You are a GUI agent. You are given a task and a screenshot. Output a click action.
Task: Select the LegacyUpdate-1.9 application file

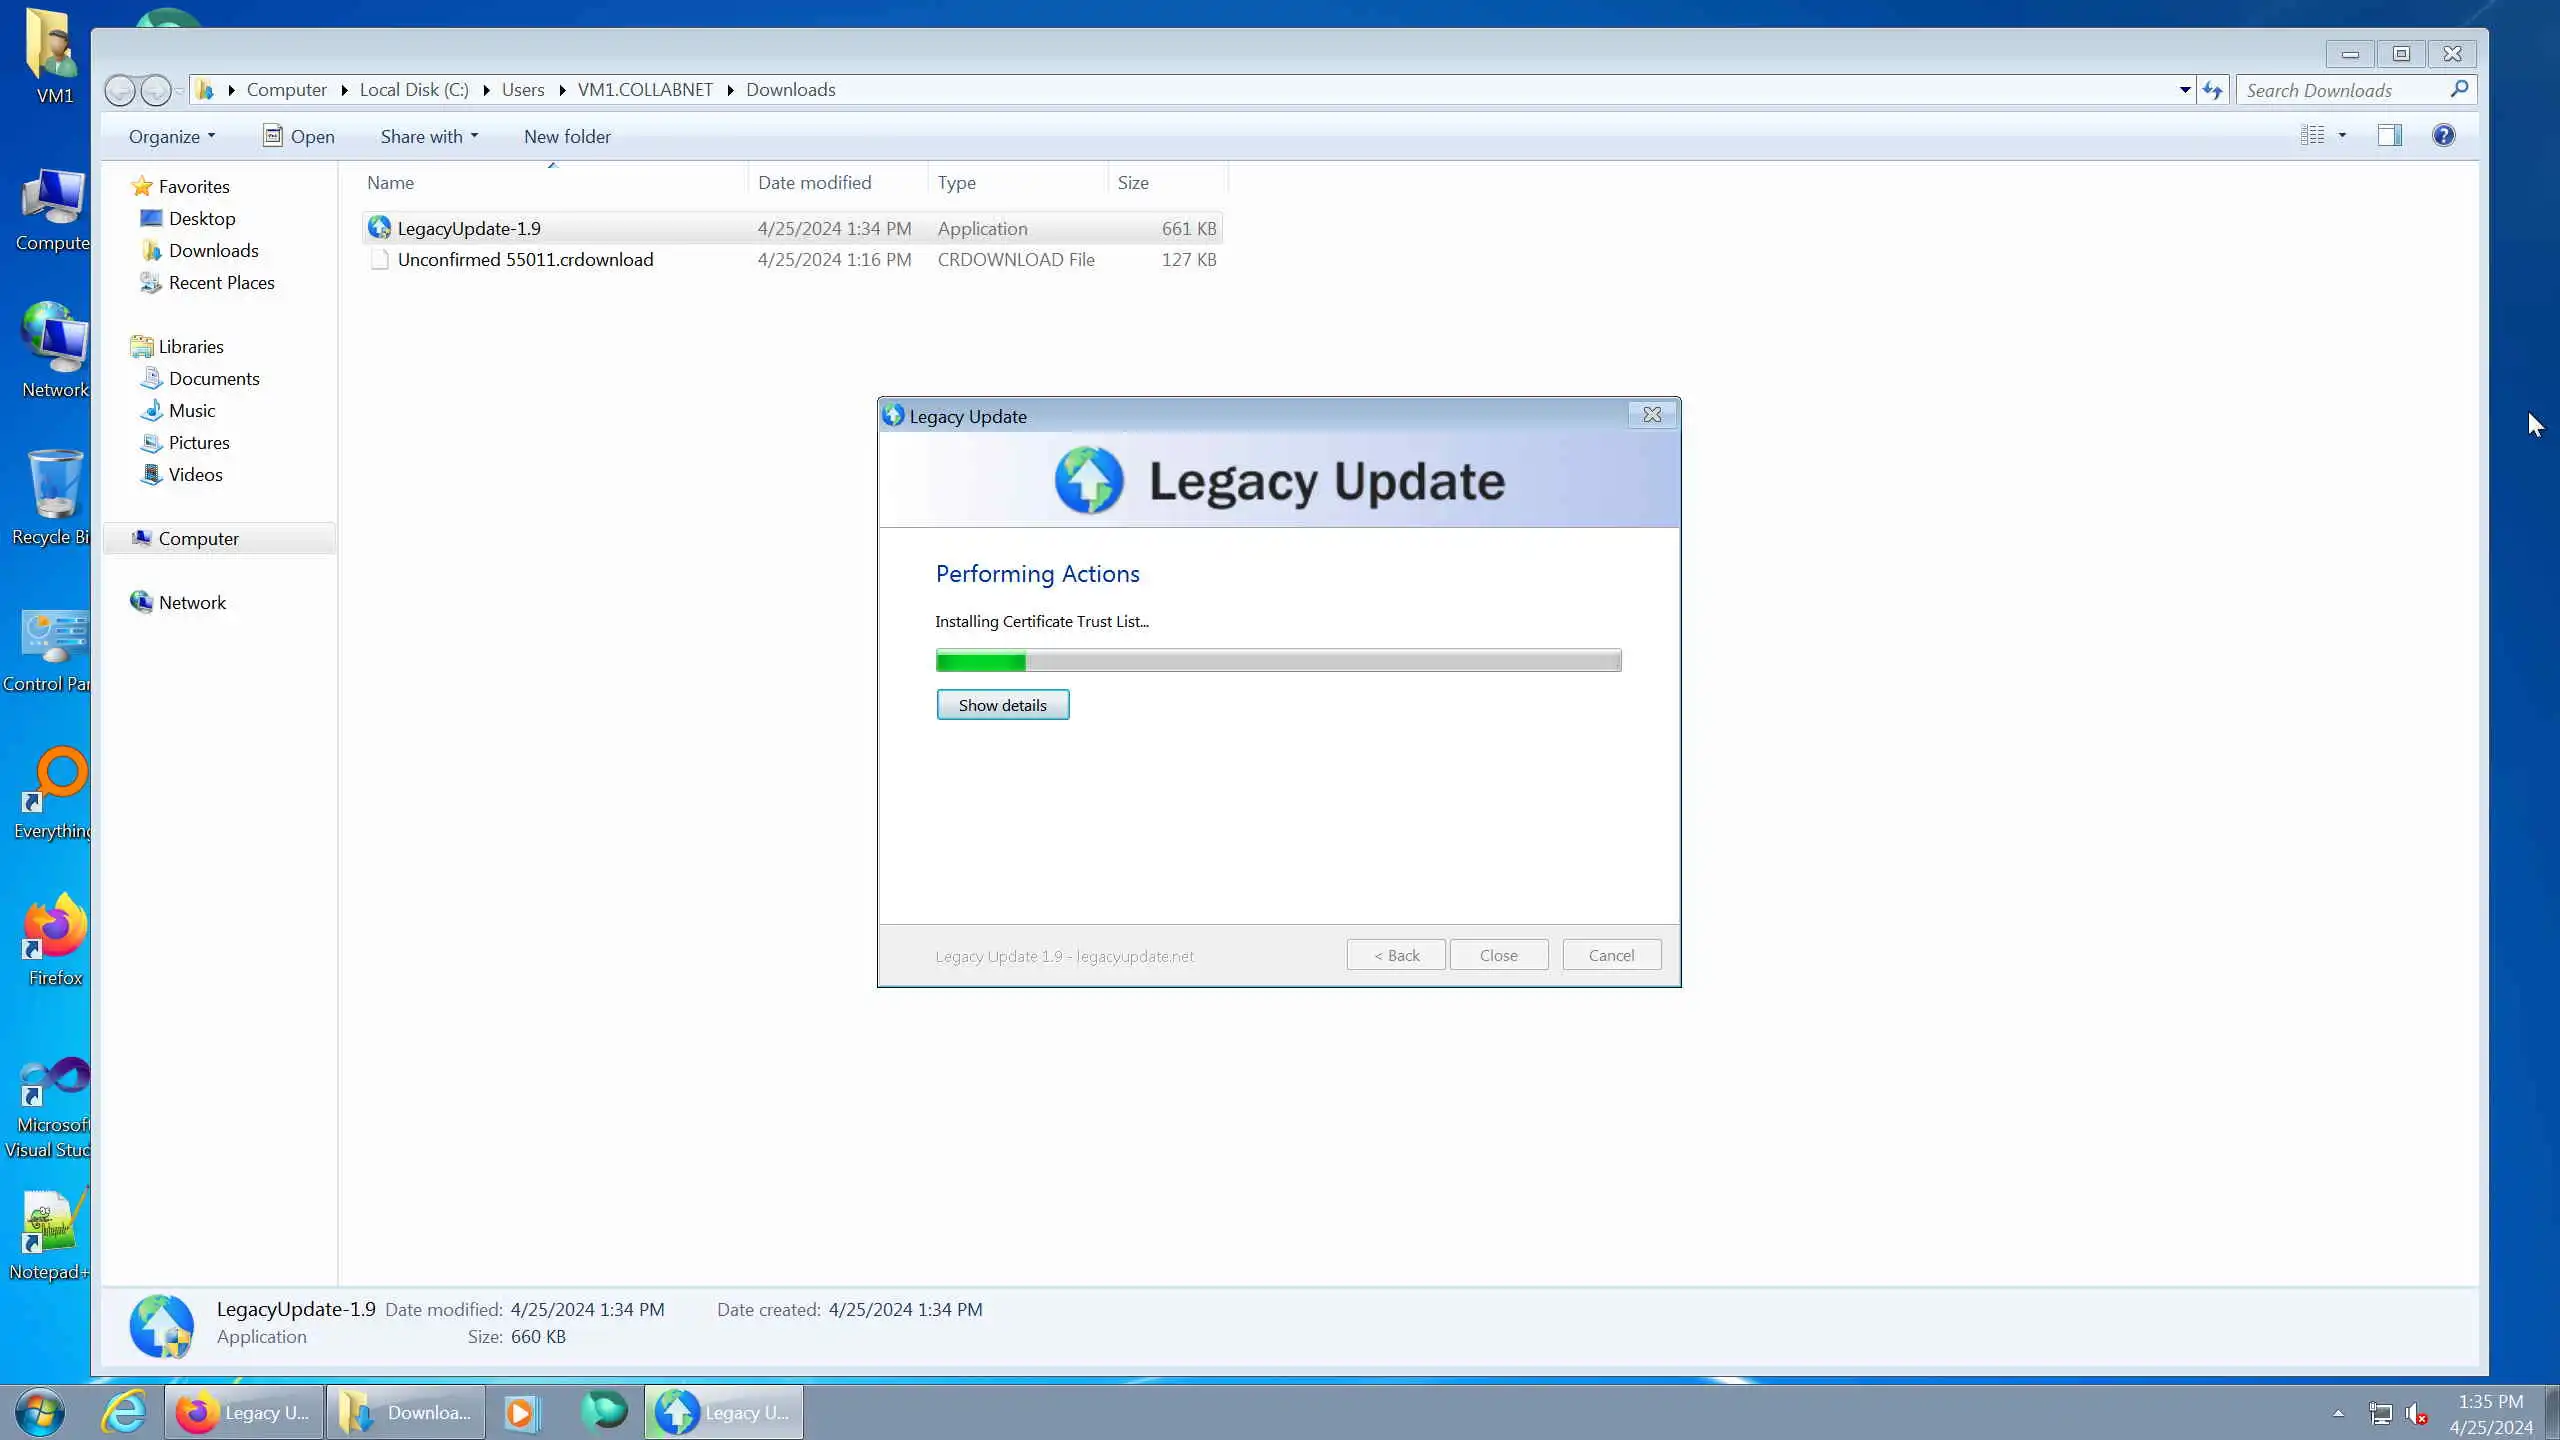[468, 228]
